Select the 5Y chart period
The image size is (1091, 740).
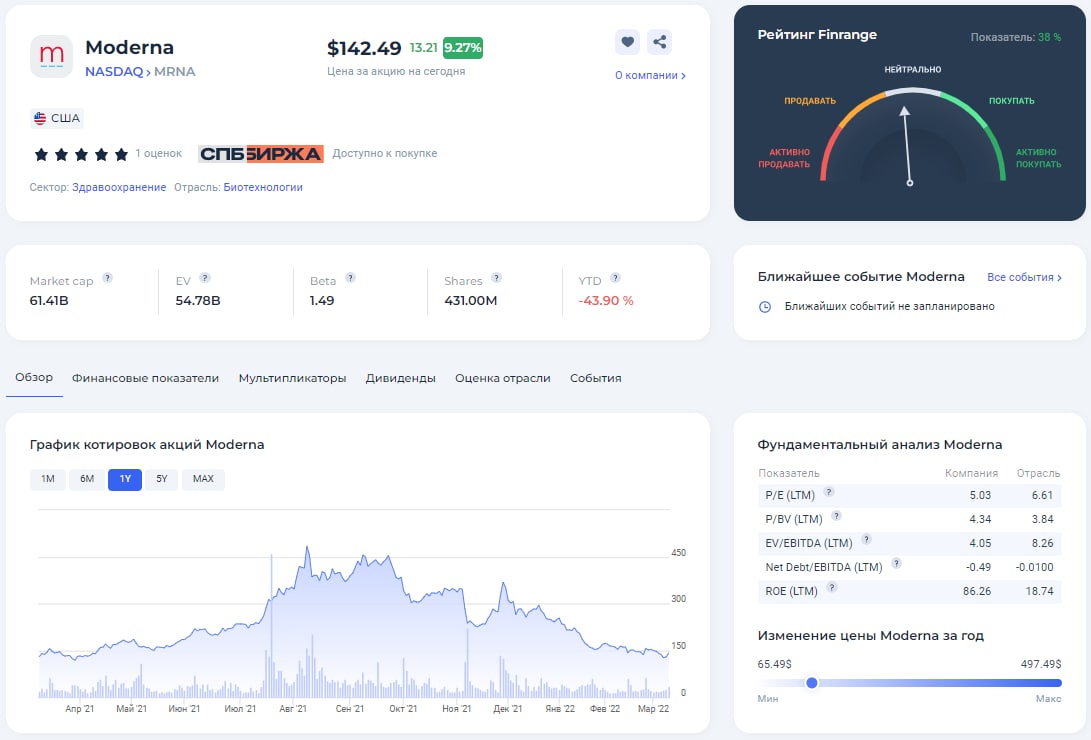[161, 479]
